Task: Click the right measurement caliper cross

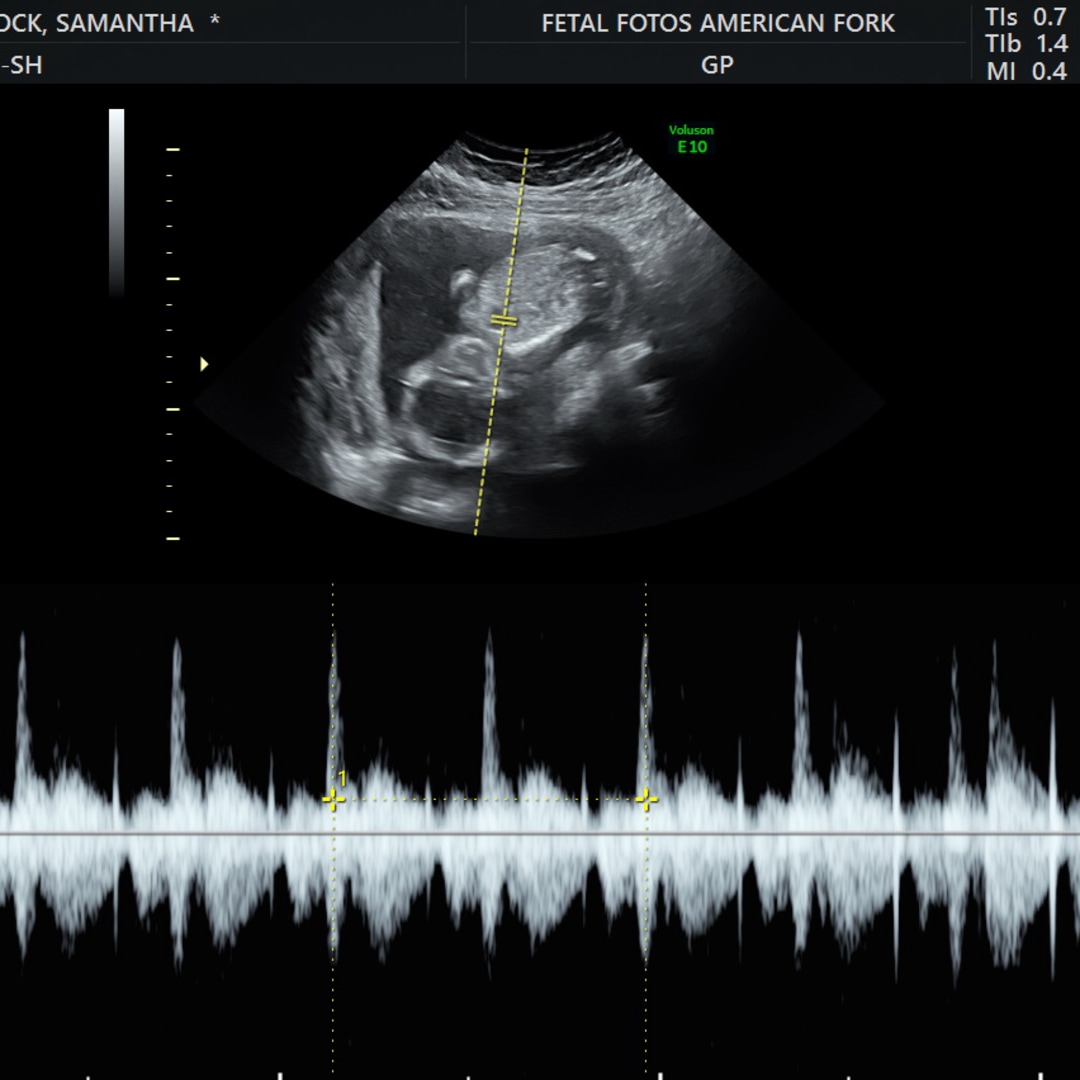Action: (646, 799)
